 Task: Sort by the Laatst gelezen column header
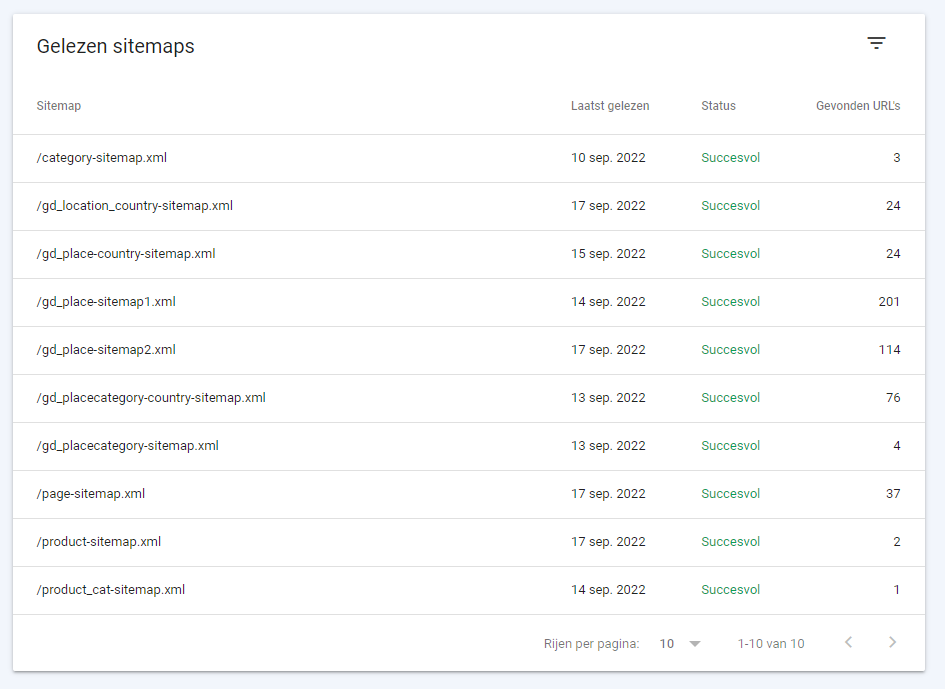pos(610,105)
